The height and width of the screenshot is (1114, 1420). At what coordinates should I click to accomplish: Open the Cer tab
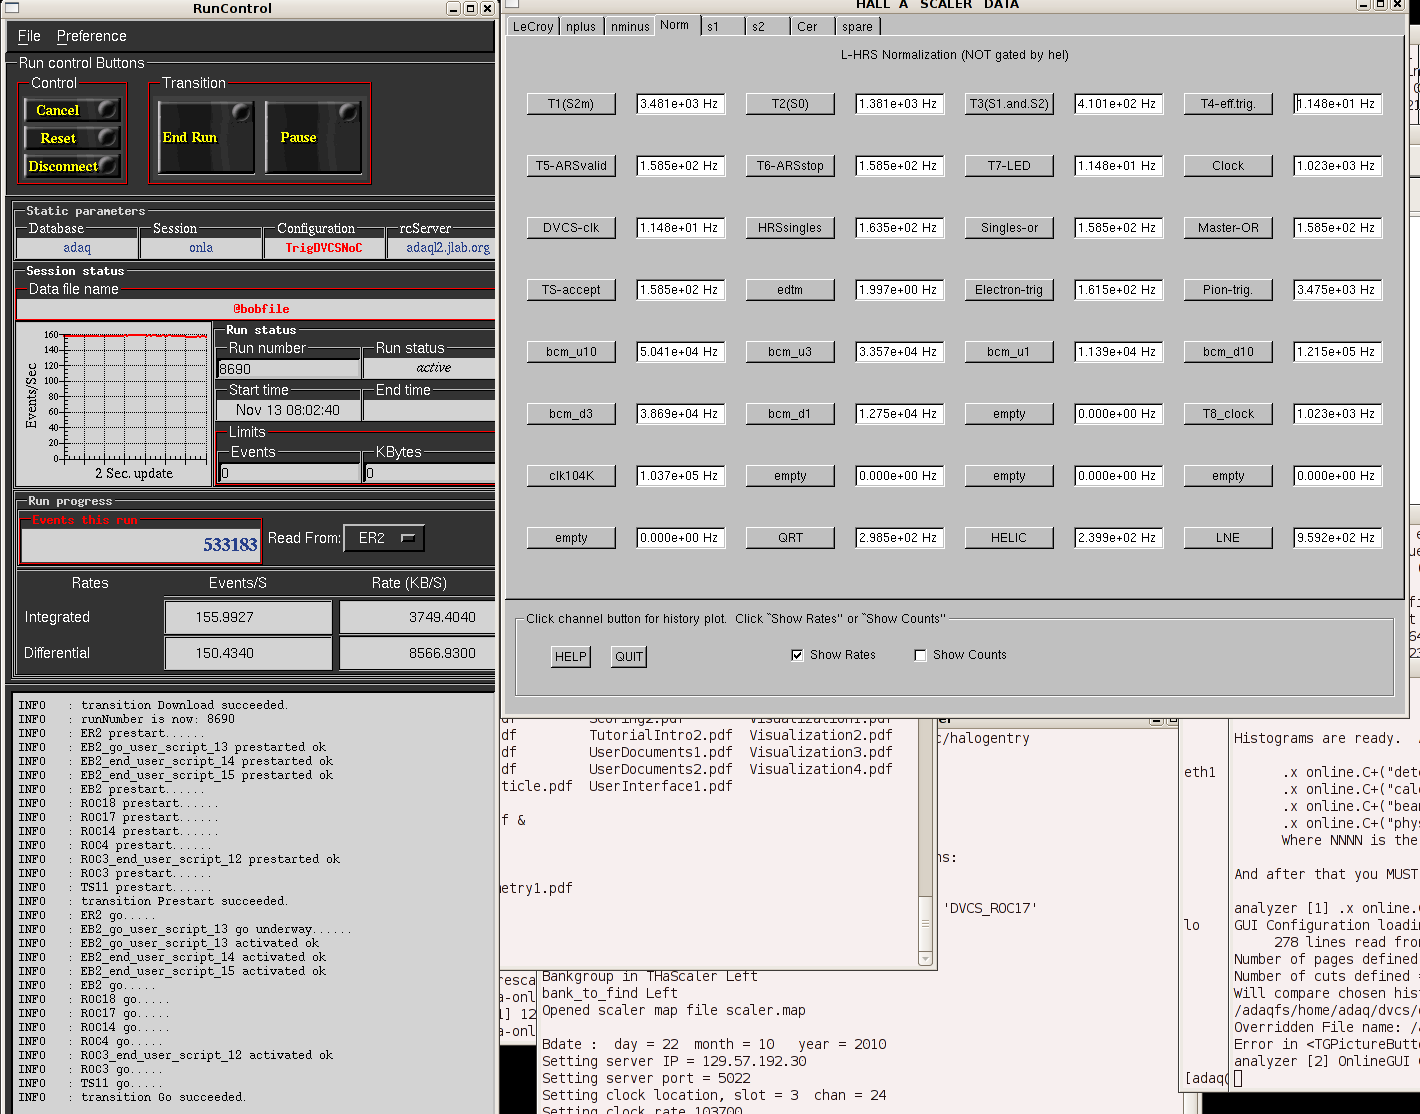813,27
